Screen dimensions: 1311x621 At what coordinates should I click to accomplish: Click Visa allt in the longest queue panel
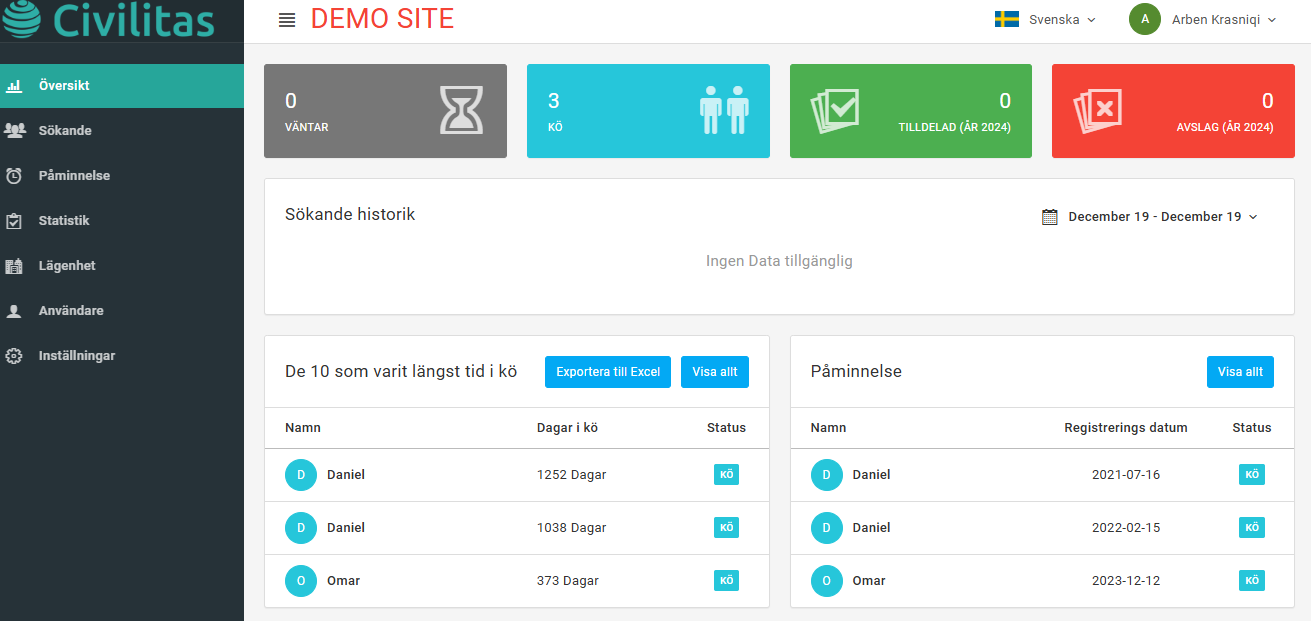click(714, 372)
